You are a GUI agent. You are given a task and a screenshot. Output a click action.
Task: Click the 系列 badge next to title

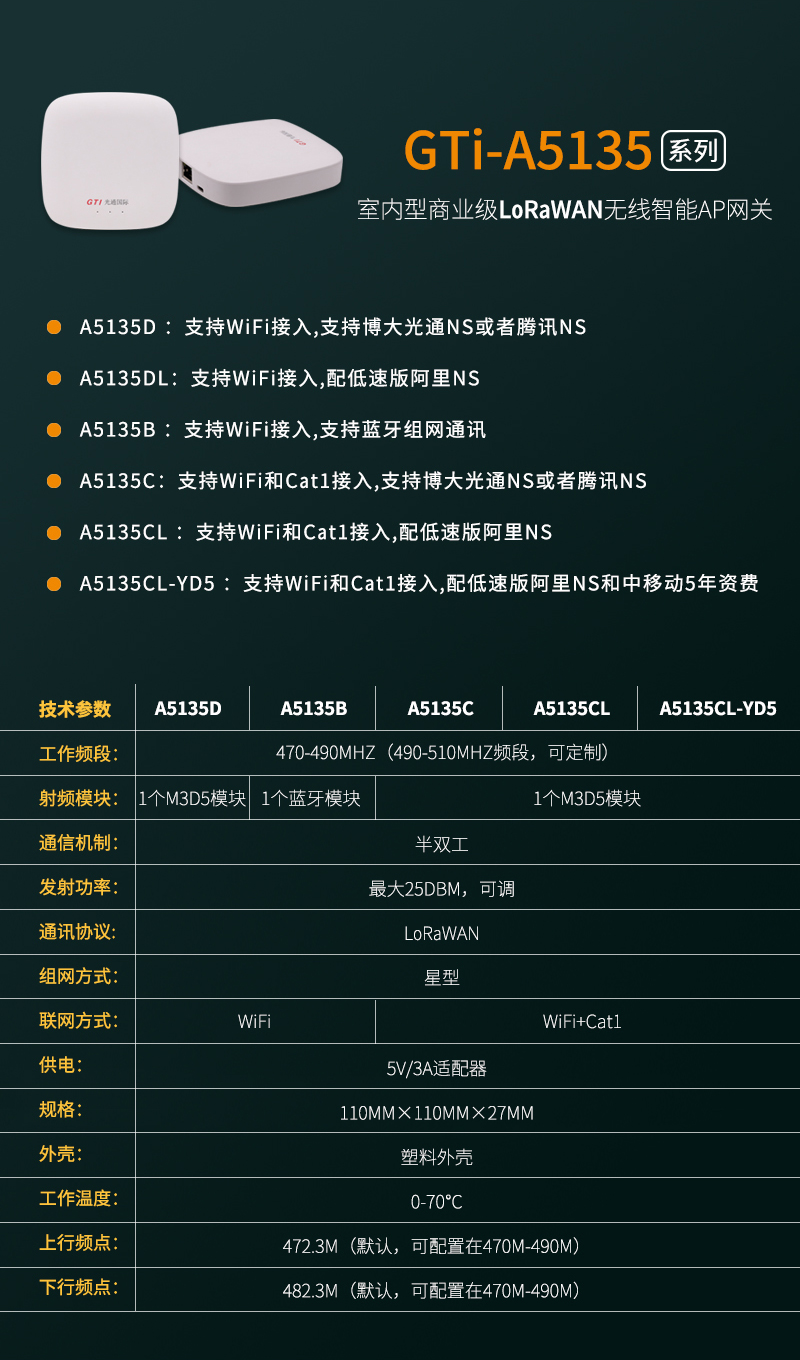click(693, 151)
